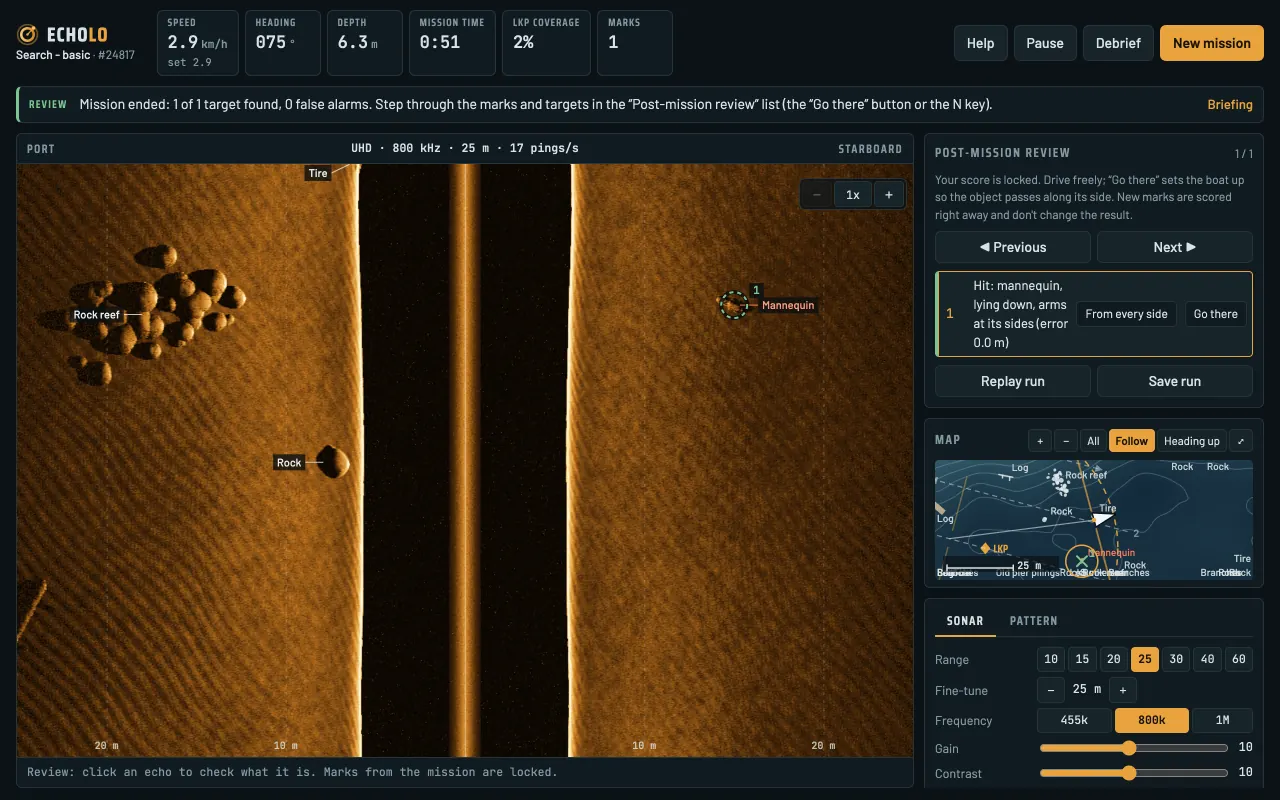Set sonar range to 30

tap(1176, 659)
